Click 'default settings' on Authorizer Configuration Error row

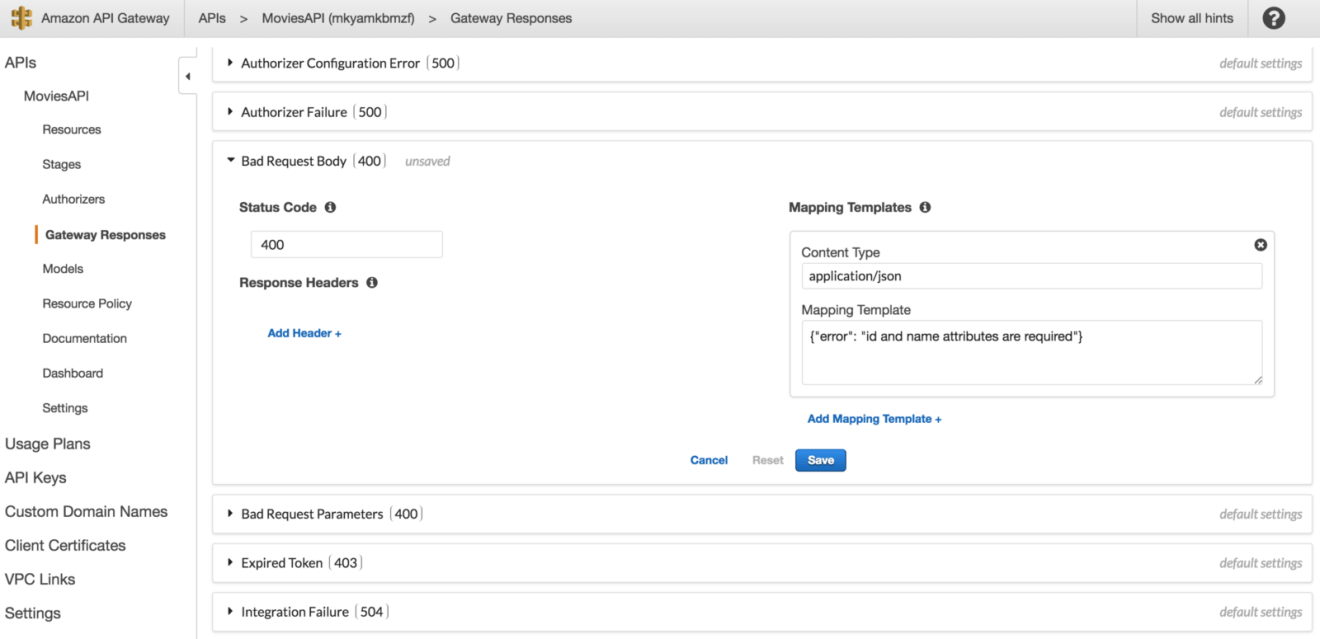(x=1261, y=63)
